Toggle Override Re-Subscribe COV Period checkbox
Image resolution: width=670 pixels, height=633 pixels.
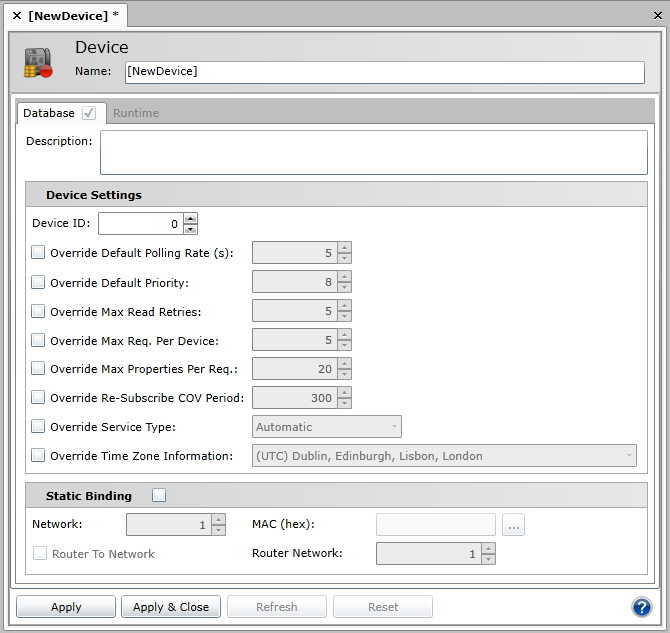coord(39,397)
